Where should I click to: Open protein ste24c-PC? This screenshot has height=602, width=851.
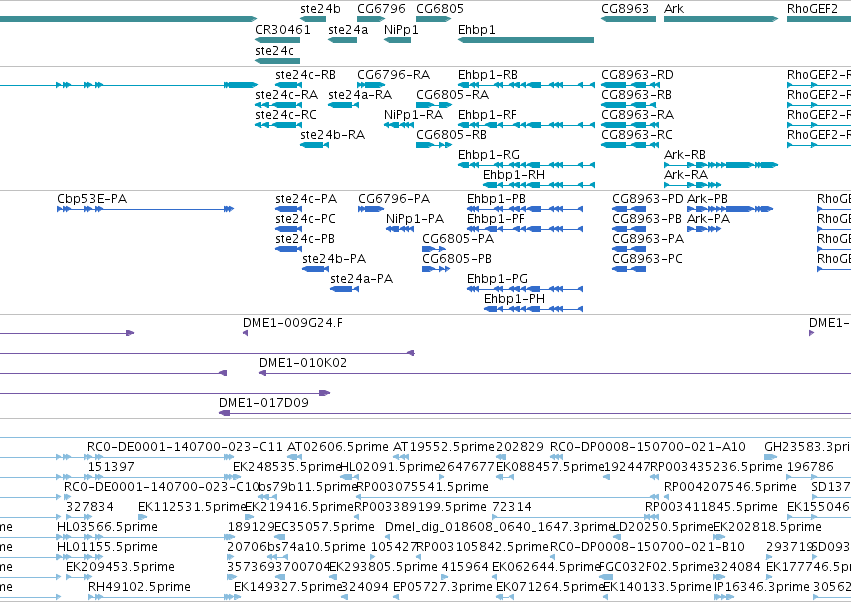(306, 219)
